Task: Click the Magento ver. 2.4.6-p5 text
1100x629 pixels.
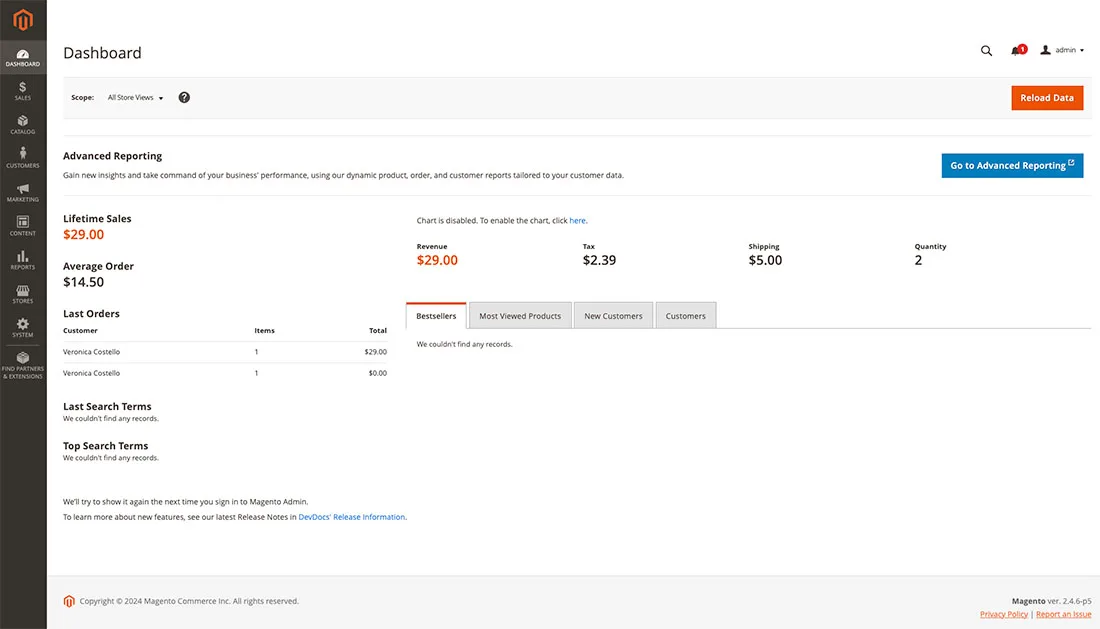Action: click(1051, 601)
